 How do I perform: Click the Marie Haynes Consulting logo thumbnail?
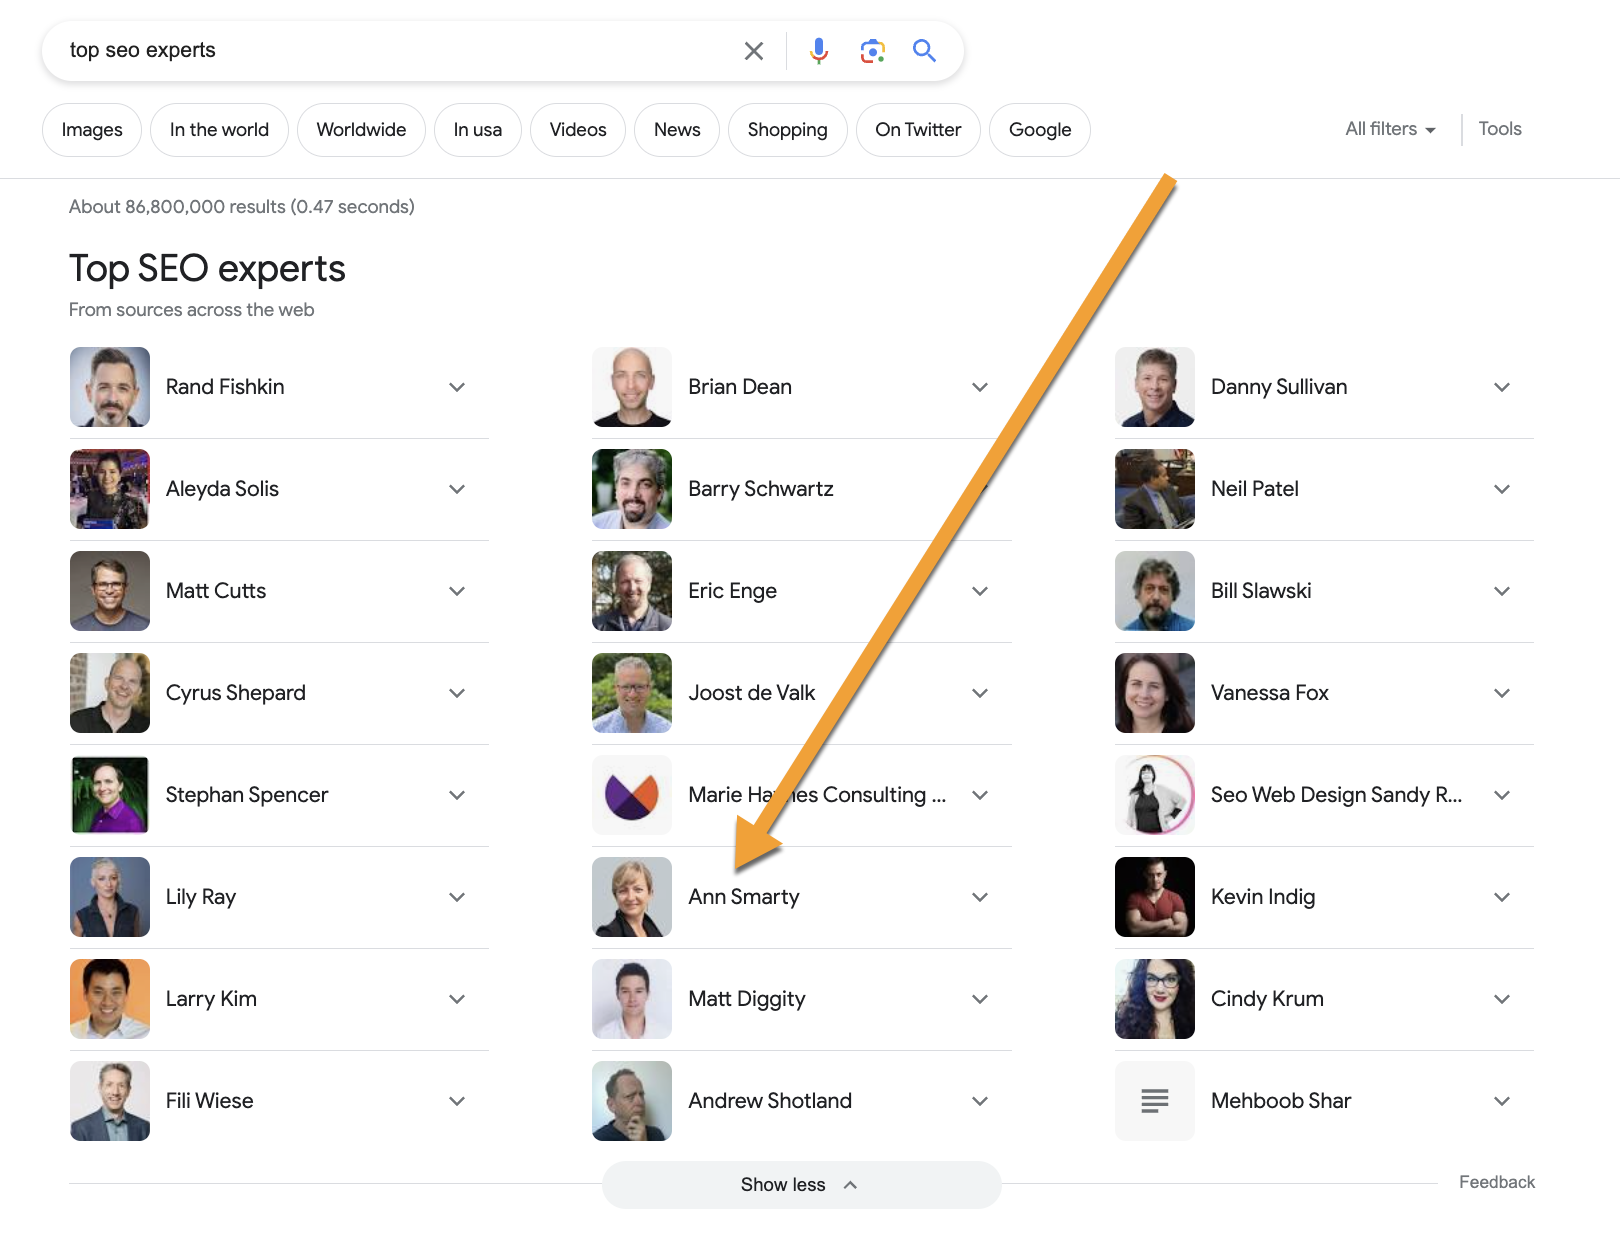point(632,795)
